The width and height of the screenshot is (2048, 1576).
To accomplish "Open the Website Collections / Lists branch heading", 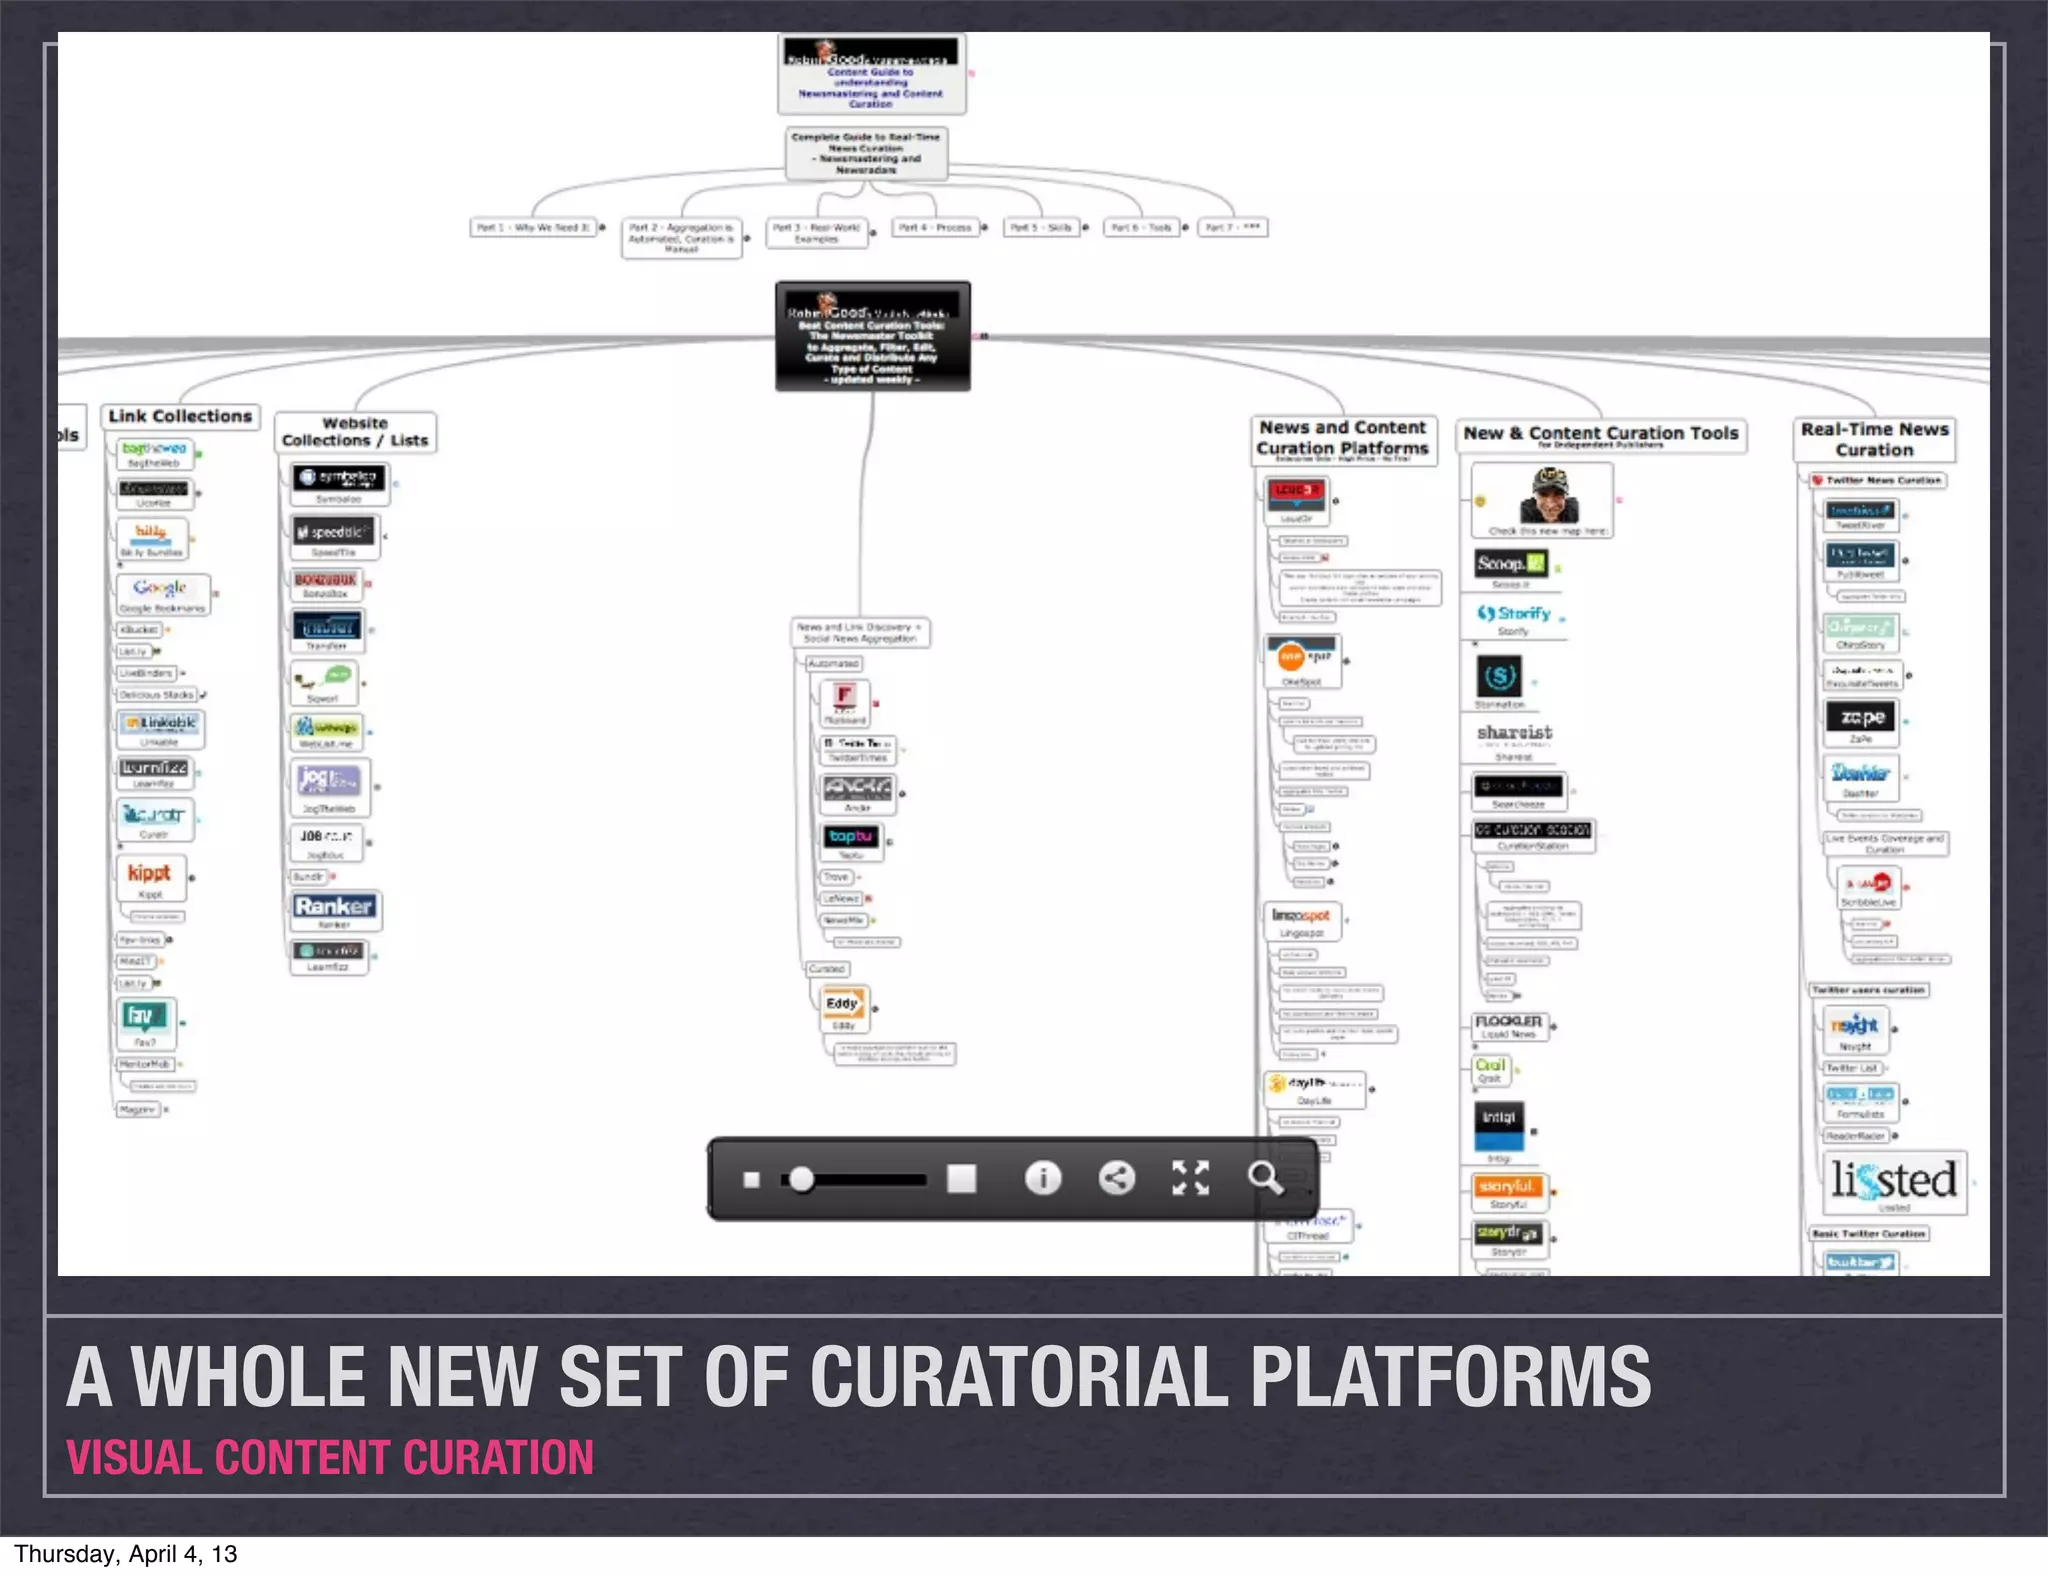I will 355,432.
